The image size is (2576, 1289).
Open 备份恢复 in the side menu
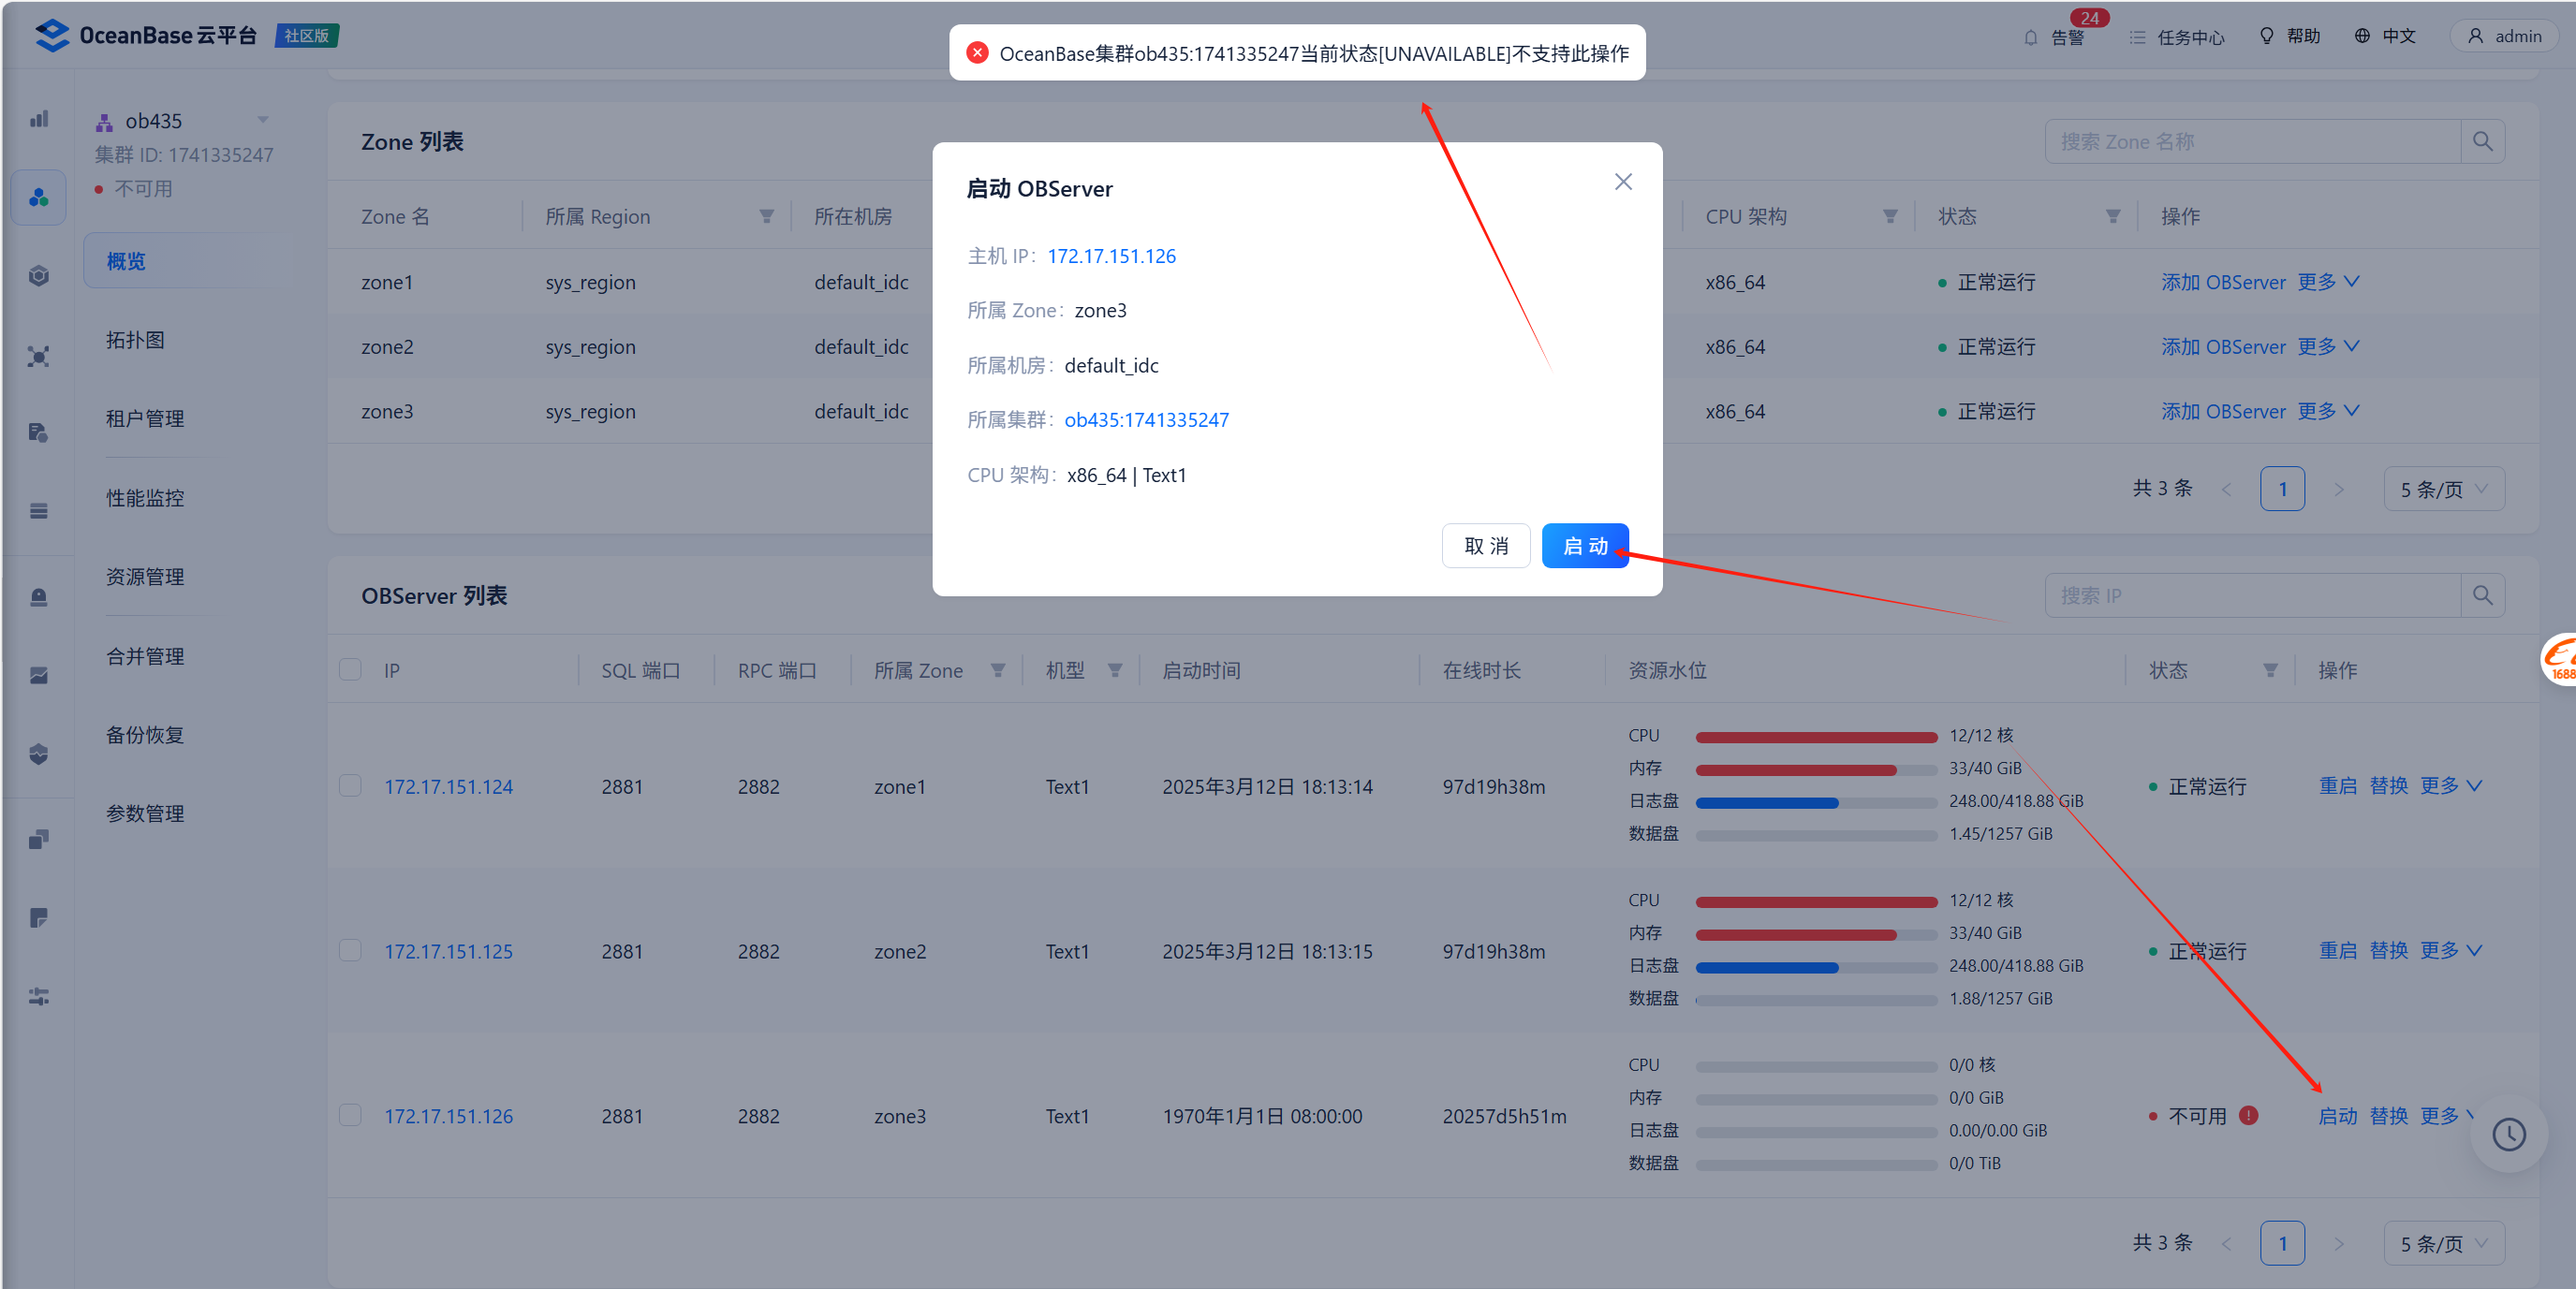tap(145, 735)
